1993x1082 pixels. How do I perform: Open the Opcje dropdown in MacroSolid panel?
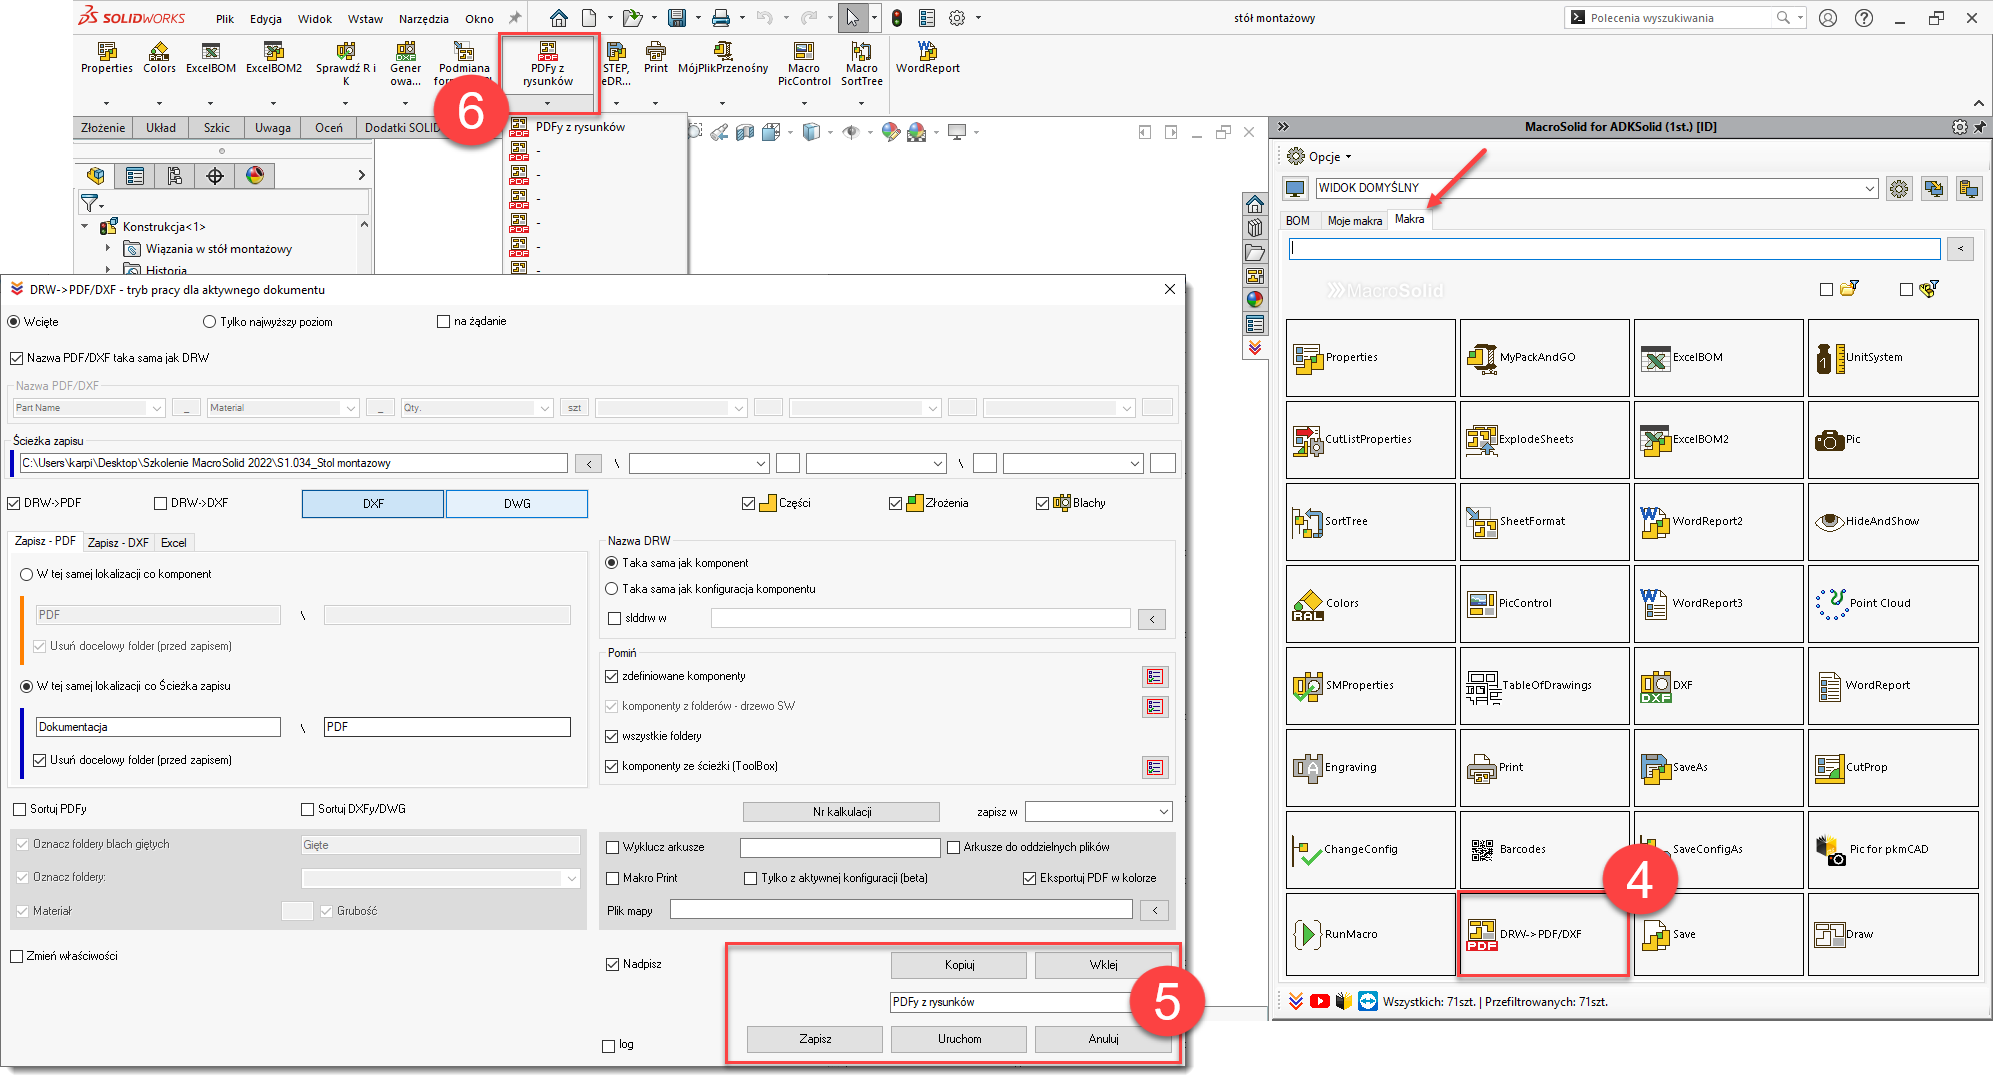(x=1320, y=157)
